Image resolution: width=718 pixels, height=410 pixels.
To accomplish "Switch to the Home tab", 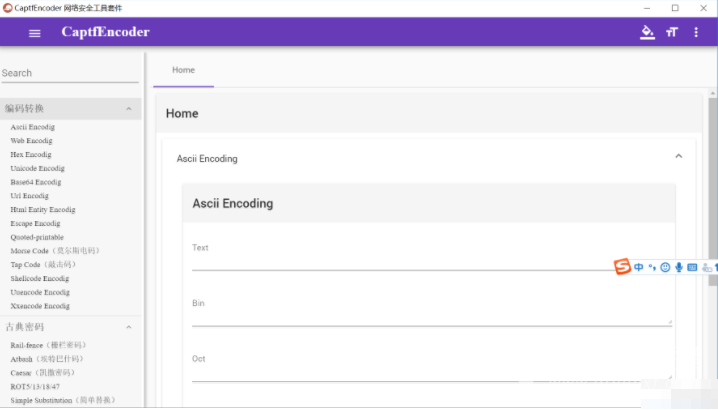I will 183,70.
